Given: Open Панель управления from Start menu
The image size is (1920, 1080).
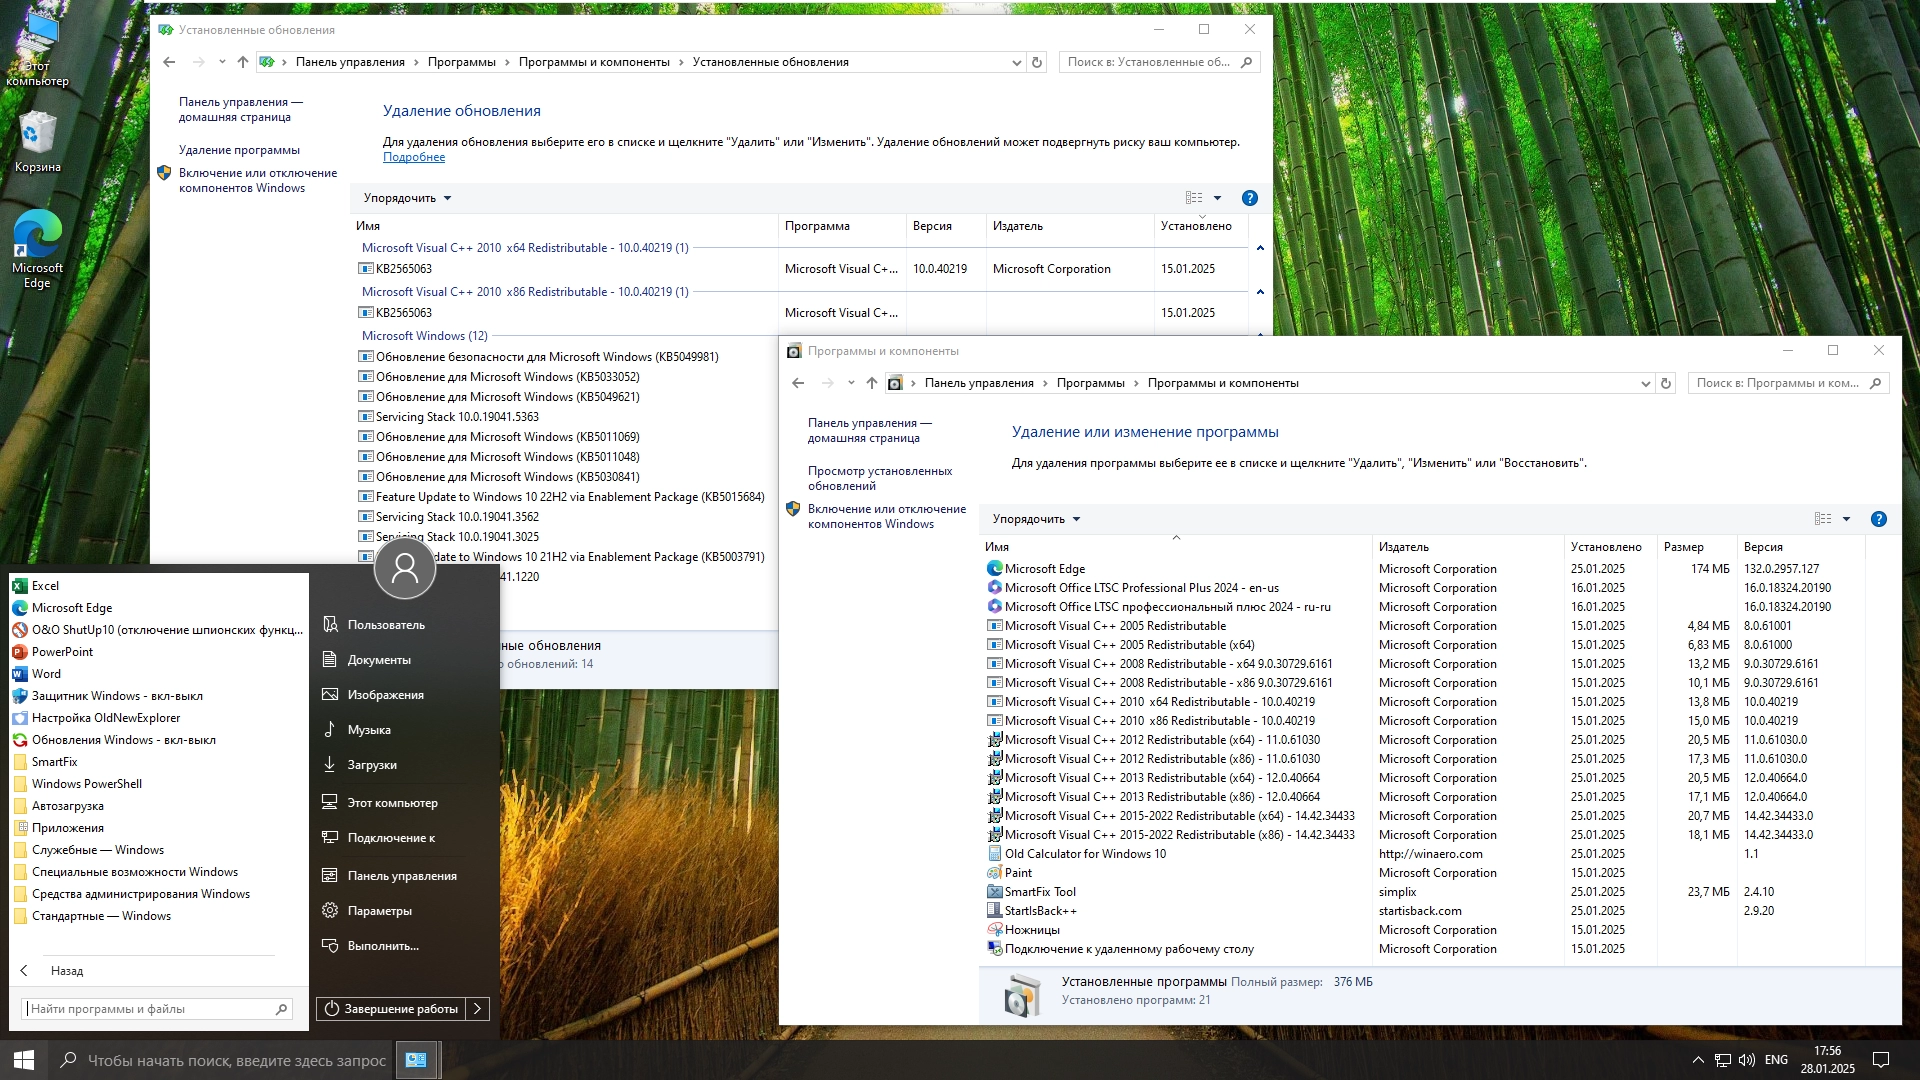Looking at the screenshot, I should pyautogui.click(x=402, y=876).
